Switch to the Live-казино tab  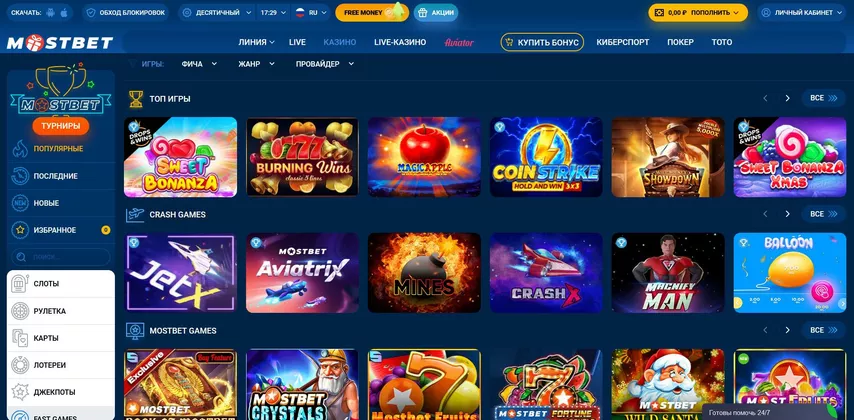(400, 42)
